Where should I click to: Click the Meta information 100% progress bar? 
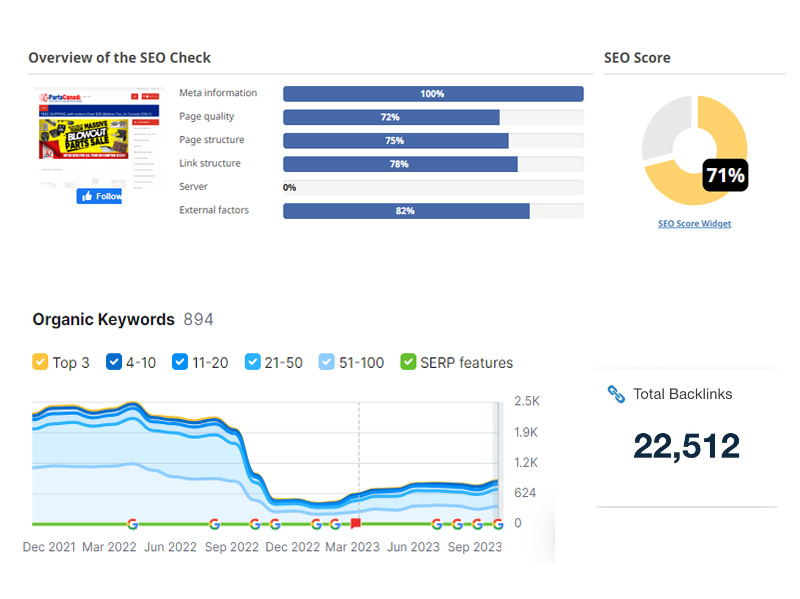[433, 94]
